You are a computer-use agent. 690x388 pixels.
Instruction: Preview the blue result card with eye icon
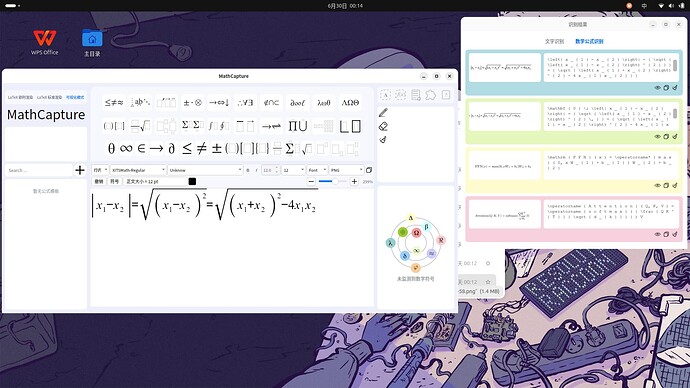(657, 88)
